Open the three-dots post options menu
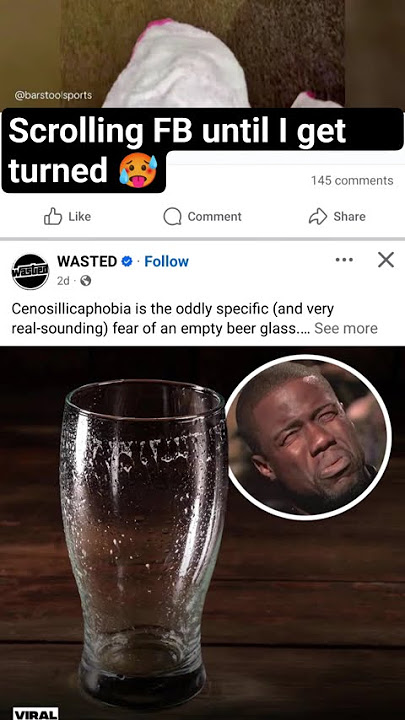The image size is (405, 720). coord(344,260)
